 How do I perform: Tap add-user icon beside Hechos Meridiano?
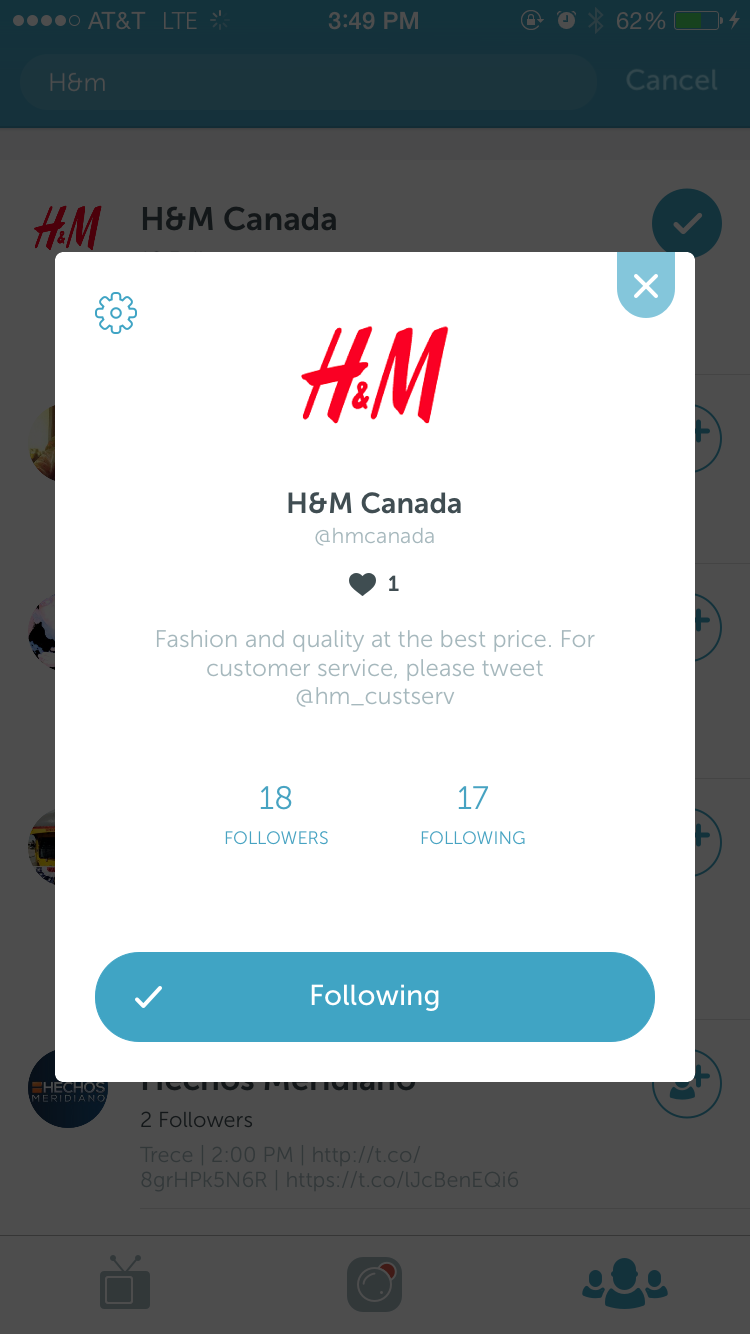click(687, 1084)
